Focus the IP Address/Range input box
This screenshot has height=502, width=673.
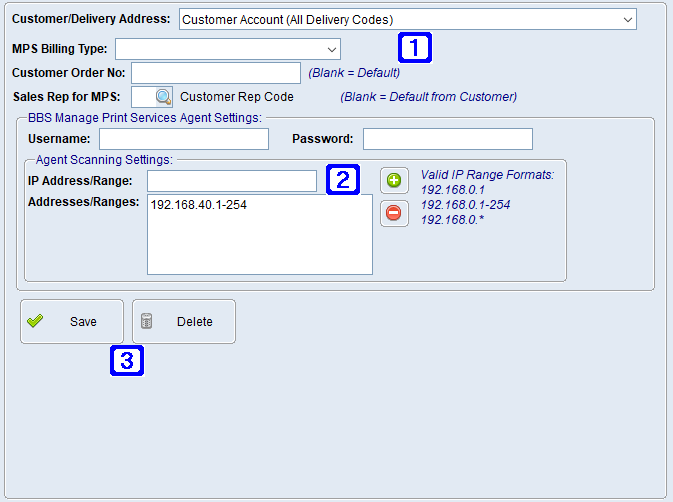[232, 181]
